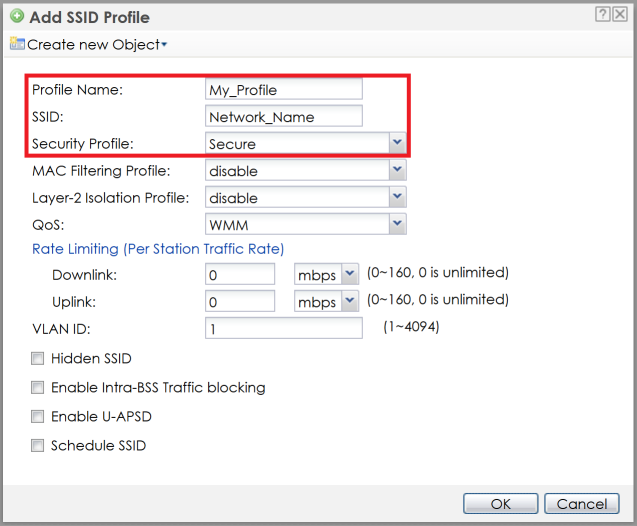Toggle the Enable U-APSD checkbox
637x526 pixels.
[x=37, y=417]
